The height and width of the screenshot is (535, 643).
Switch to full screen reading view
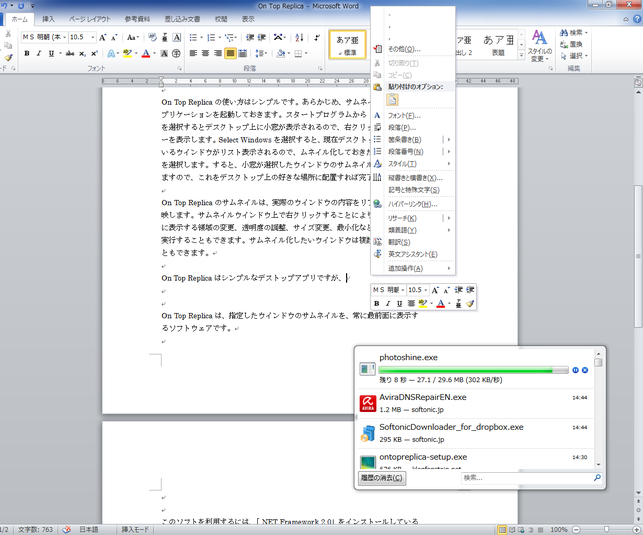click(x=512, y=530)
